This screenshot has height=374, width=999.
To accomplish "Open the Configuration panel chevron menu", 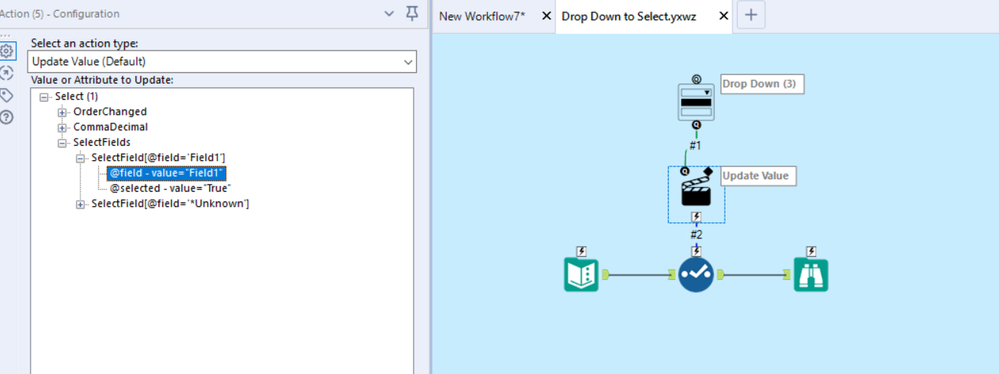I will click(x=389, y=13).
